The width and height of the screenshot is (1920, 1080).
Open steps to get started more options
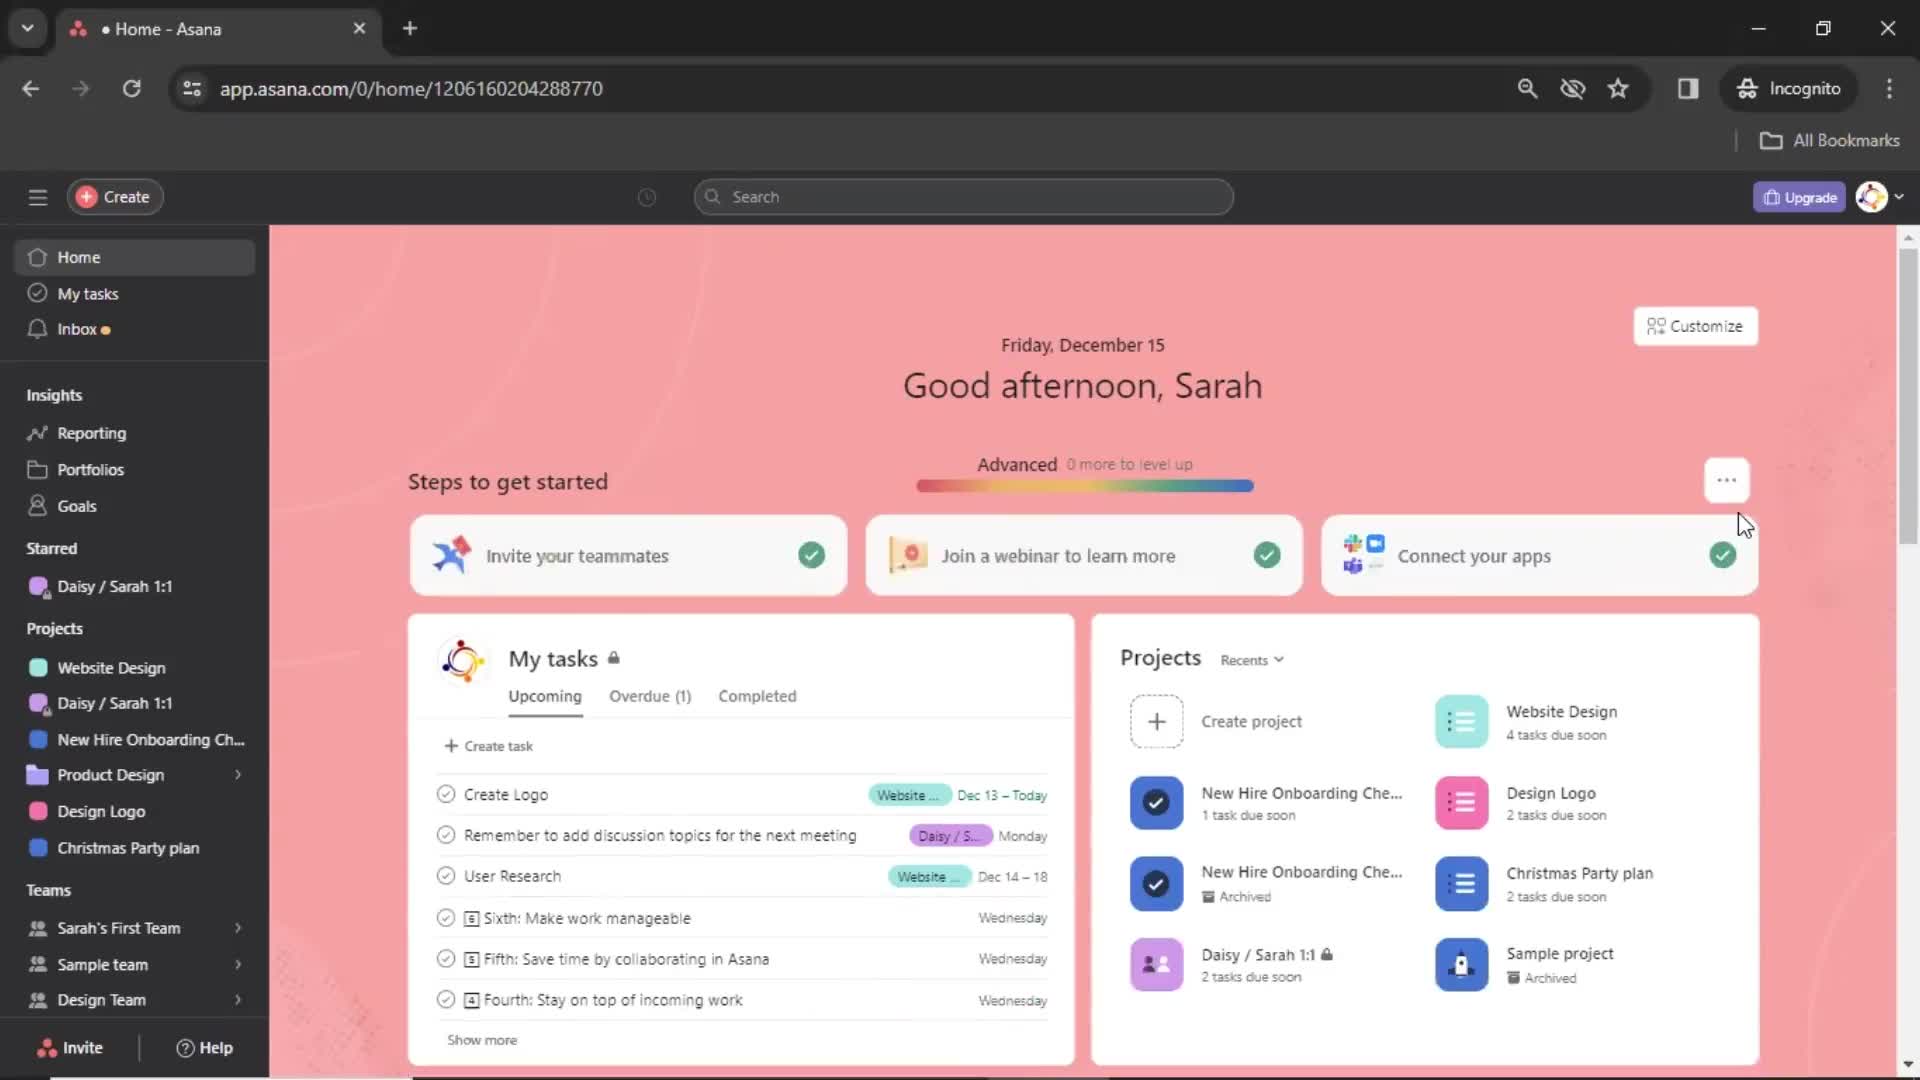tap(1726, 480)
